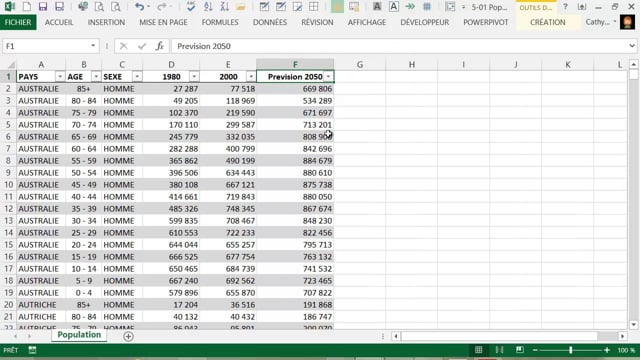This screenshot has height=360, width=640.
Task: Switch to the DONNÉES ribbon tab
Action: (x=270, y=22)
